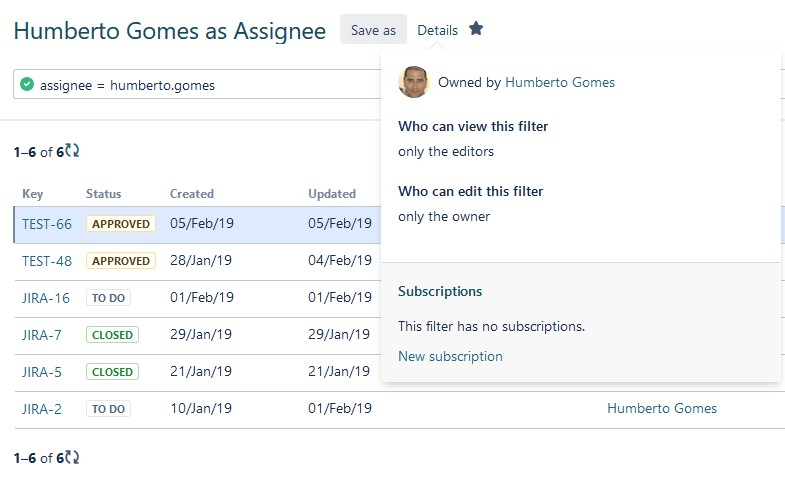Image resolution: width=785 pixels, height=477 pixels.
Task: Sort by the Updated column header
Action: (x=332, y=194)
